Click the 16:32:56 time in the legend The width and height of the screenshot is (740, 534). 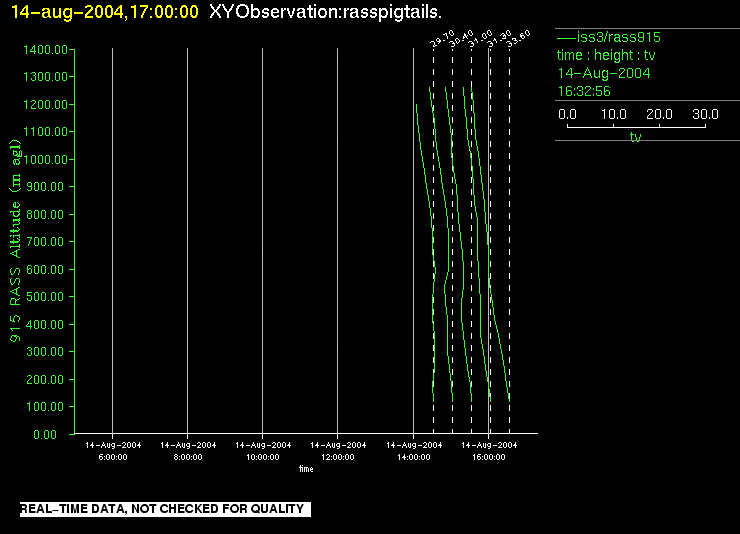point(584,91)
